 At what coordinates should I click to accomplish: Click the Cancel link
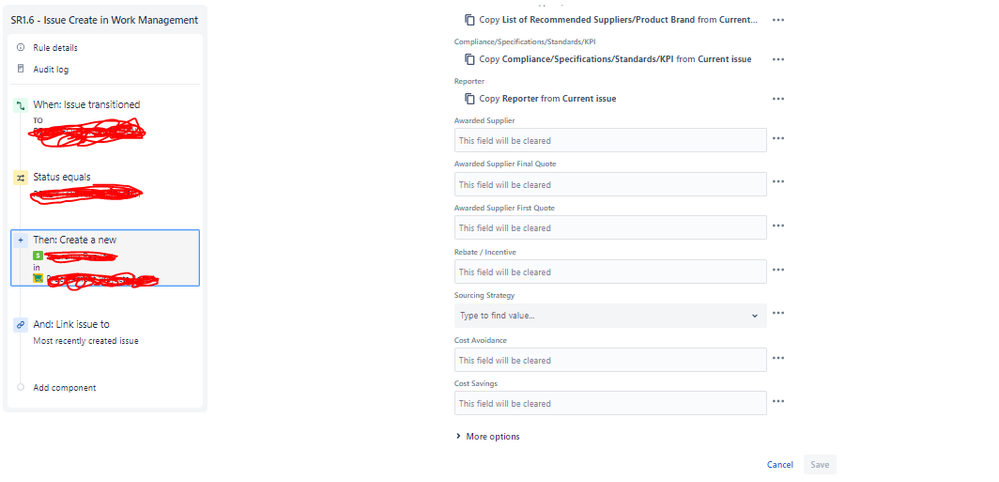780,465
